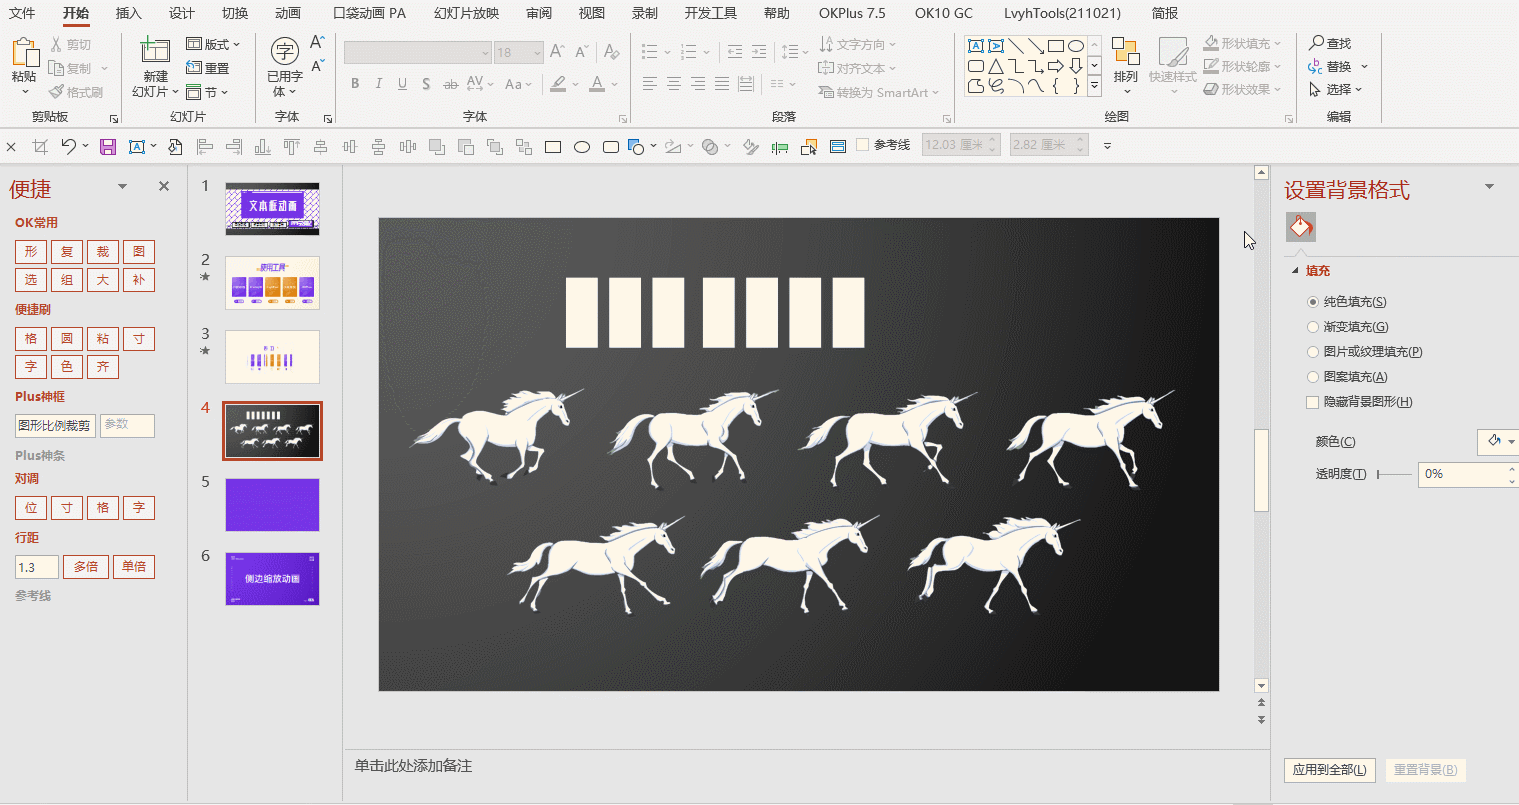Click the Reset slide (重置) icon

point(208,68)
